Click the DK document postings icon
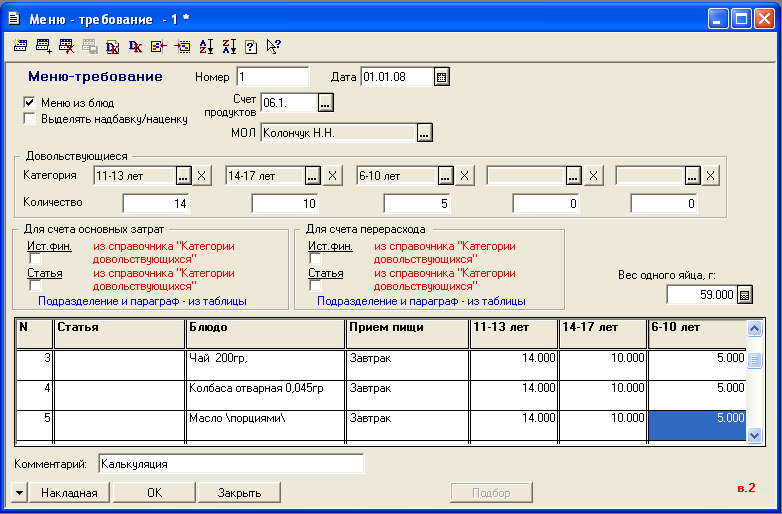782x514 pixels. pyautogui.click(x=113, y=46)
